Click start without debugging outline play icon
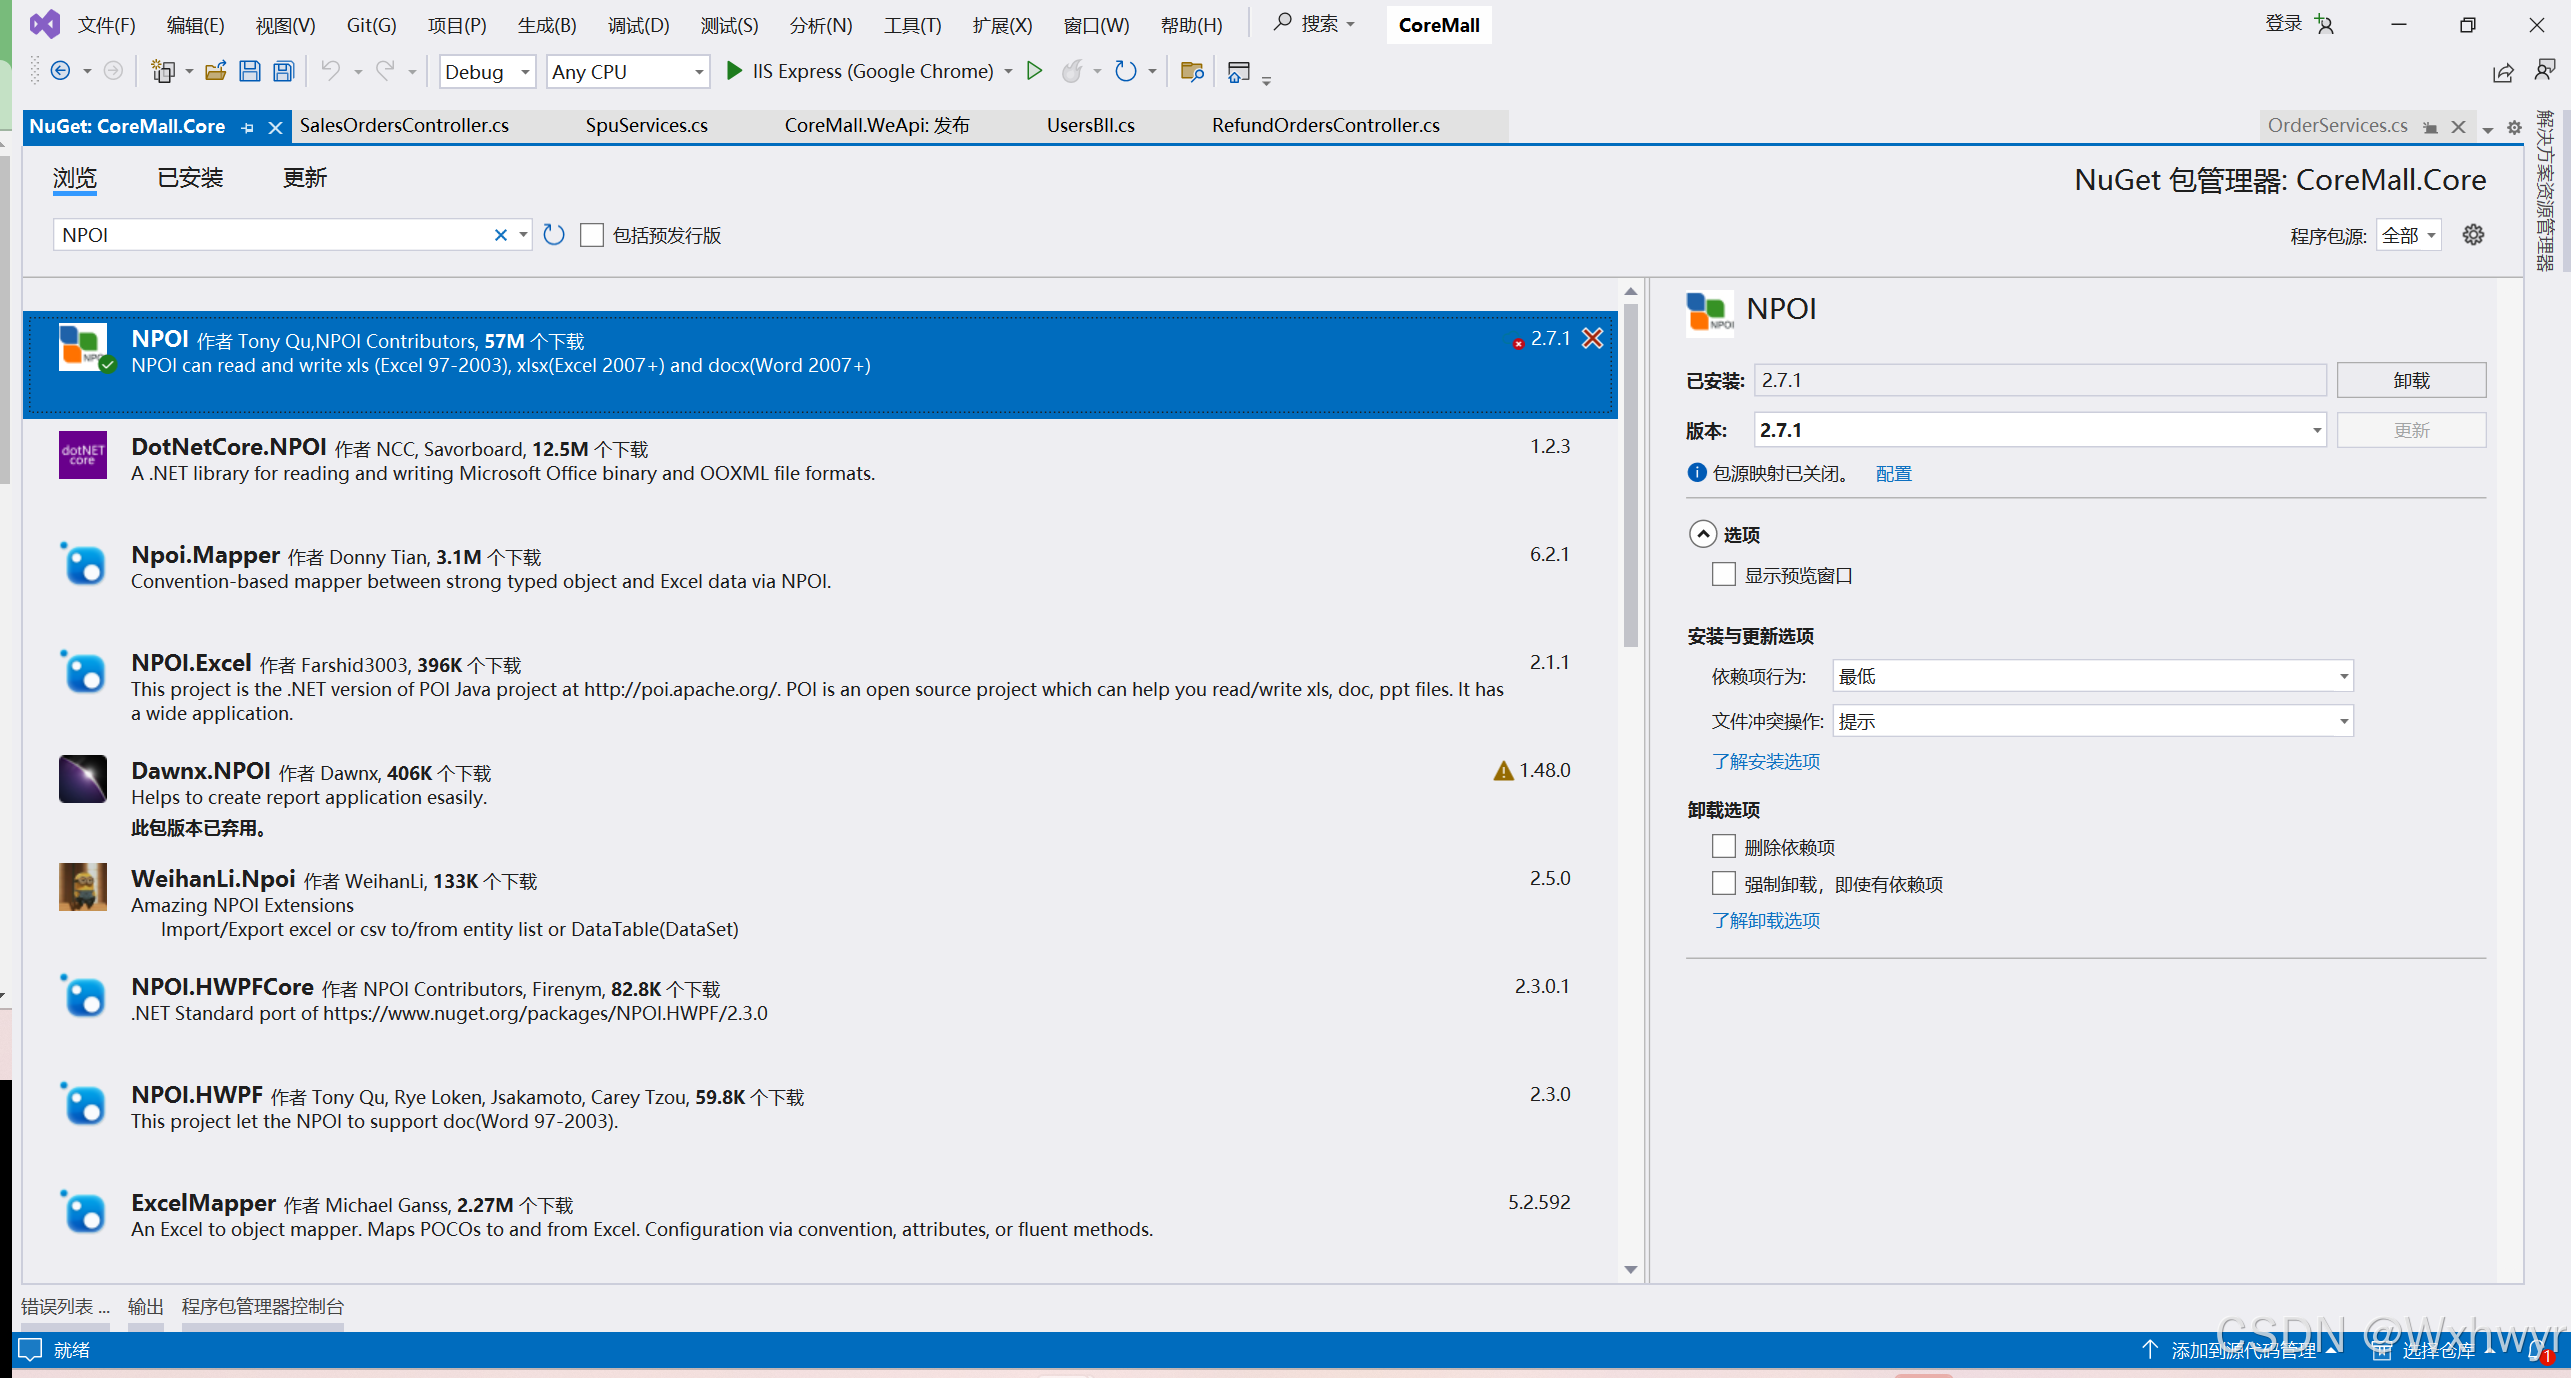Viewport: 2571px width, 1378px height. (x=1035, y=71)
